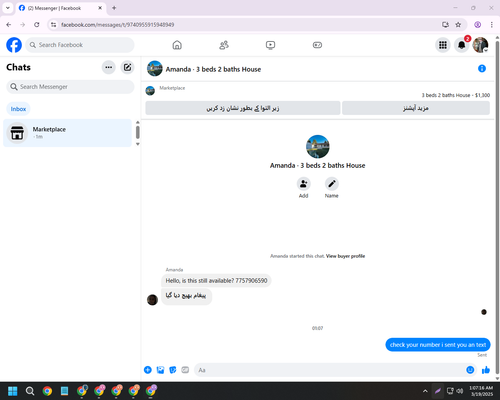500x400 pixels.
Task: Choose a GIF icon in composer
Action: coord(185,370)
